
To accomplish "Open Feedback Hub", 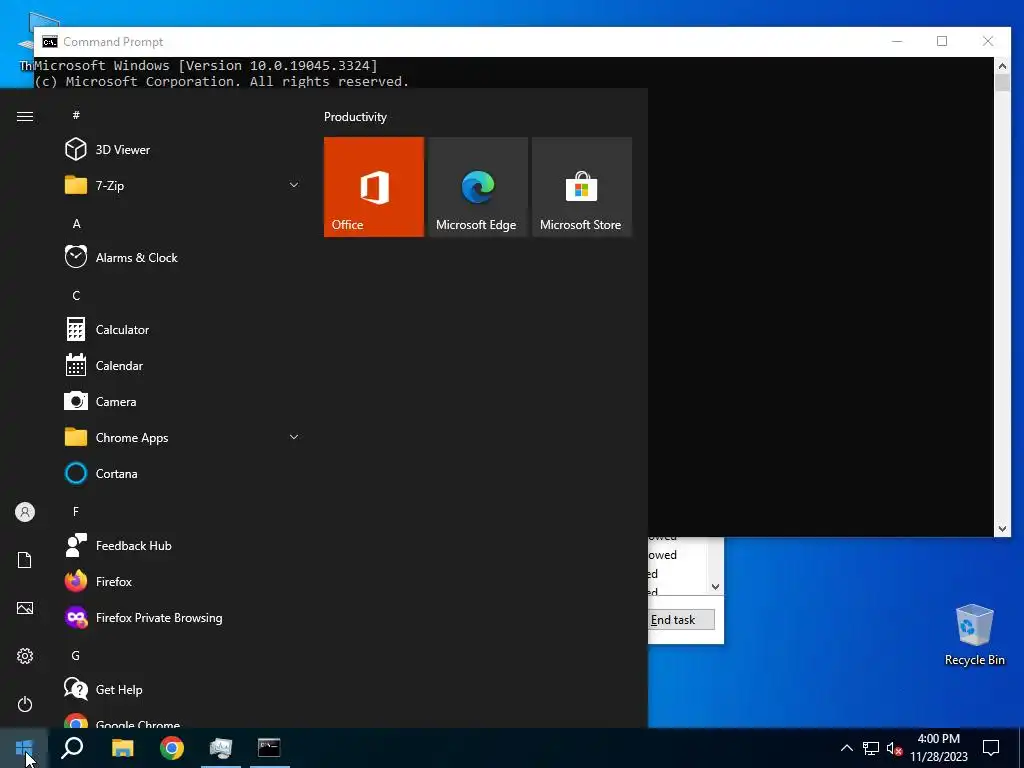I will (181, 545).
